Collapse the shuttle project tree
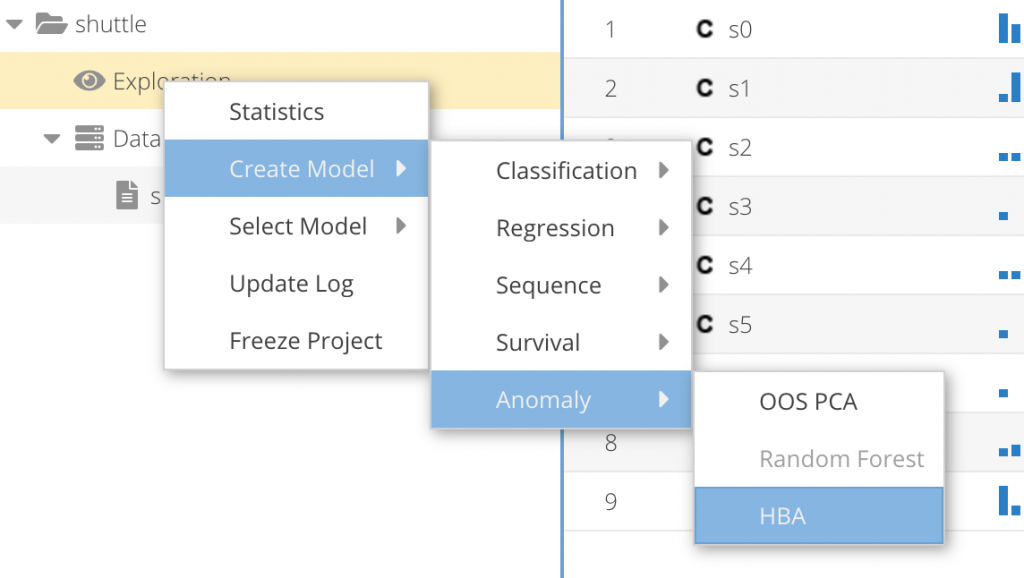 point(13,22)
